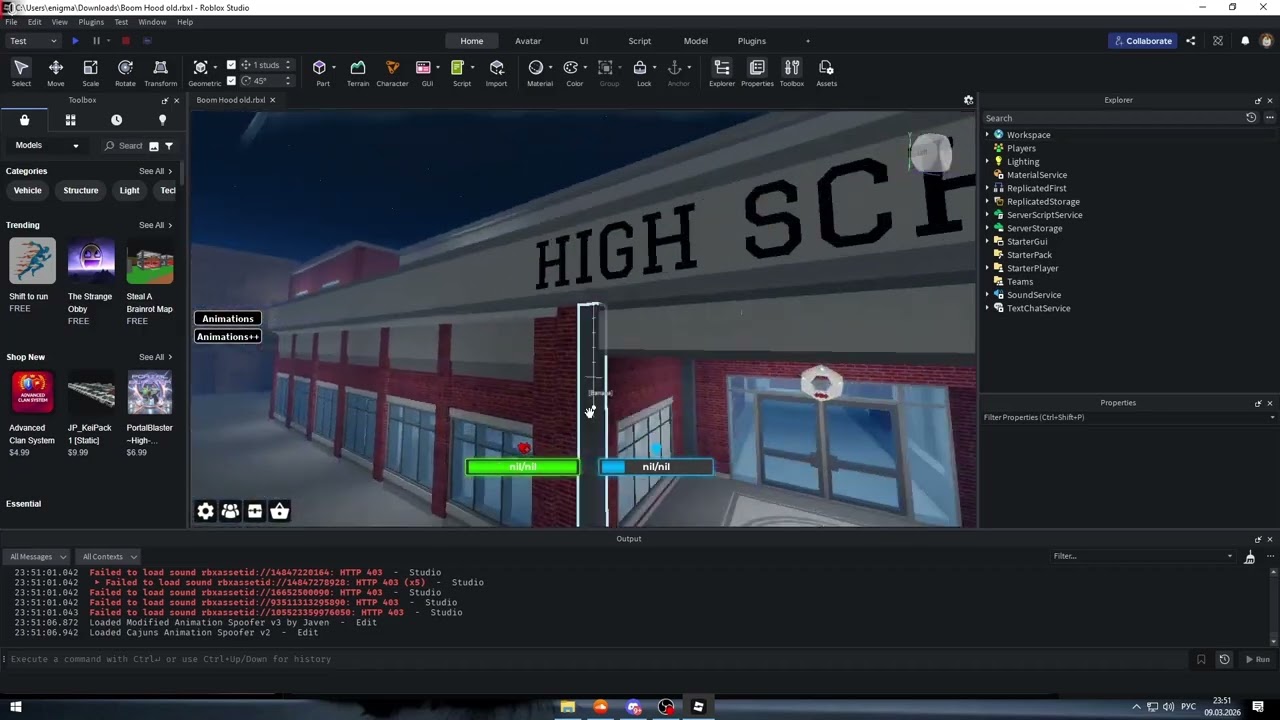The image size is (1280, 720).
Task: Expand the Lighting tree node
Action: [x=987, y=162]
